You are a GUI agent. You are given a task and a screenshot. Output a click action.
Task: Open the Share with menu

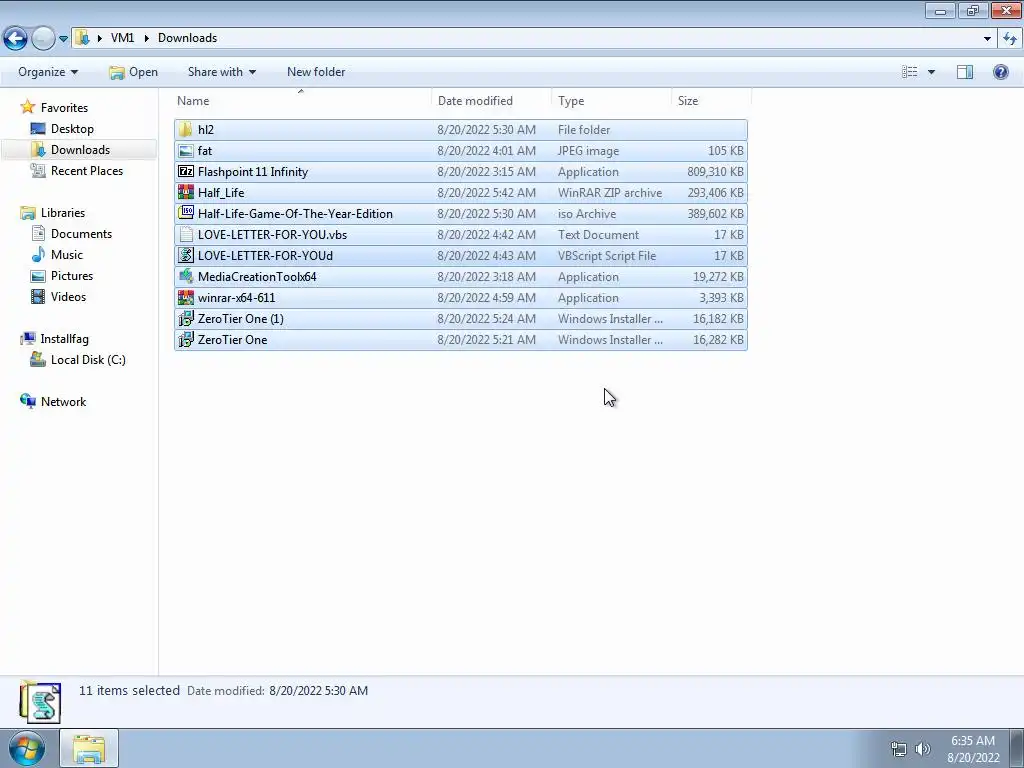point(221,72)
